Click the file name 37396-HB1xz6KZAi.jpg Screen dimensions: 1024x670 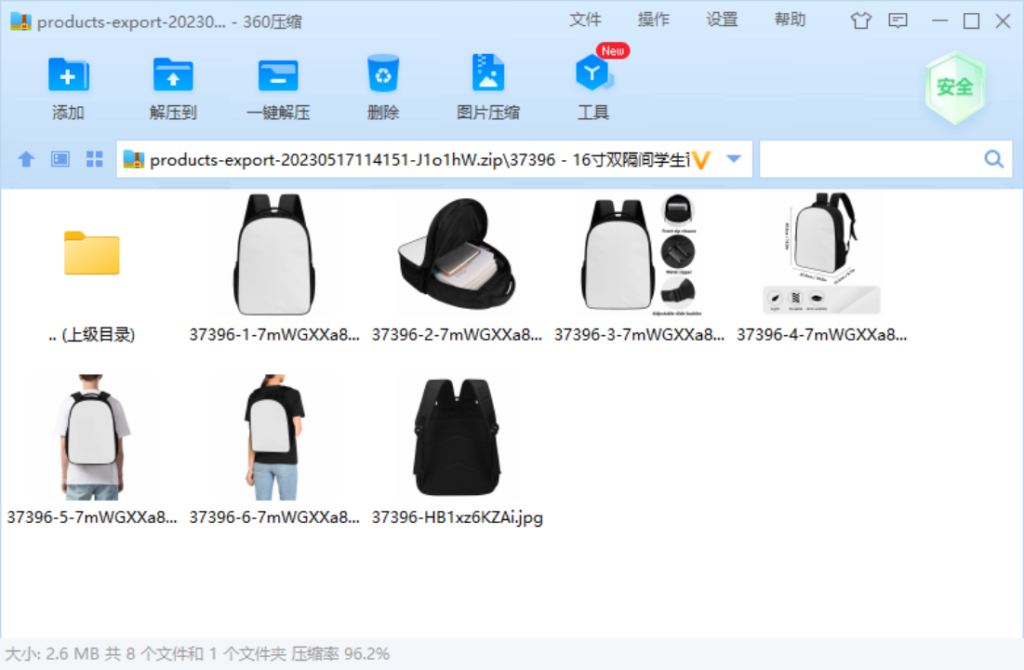pos(457,517)
